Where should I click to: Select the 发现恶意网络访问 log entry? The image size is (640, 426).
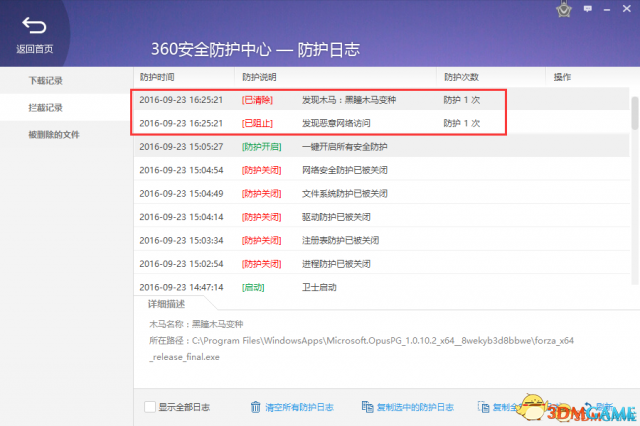point(382,123)
